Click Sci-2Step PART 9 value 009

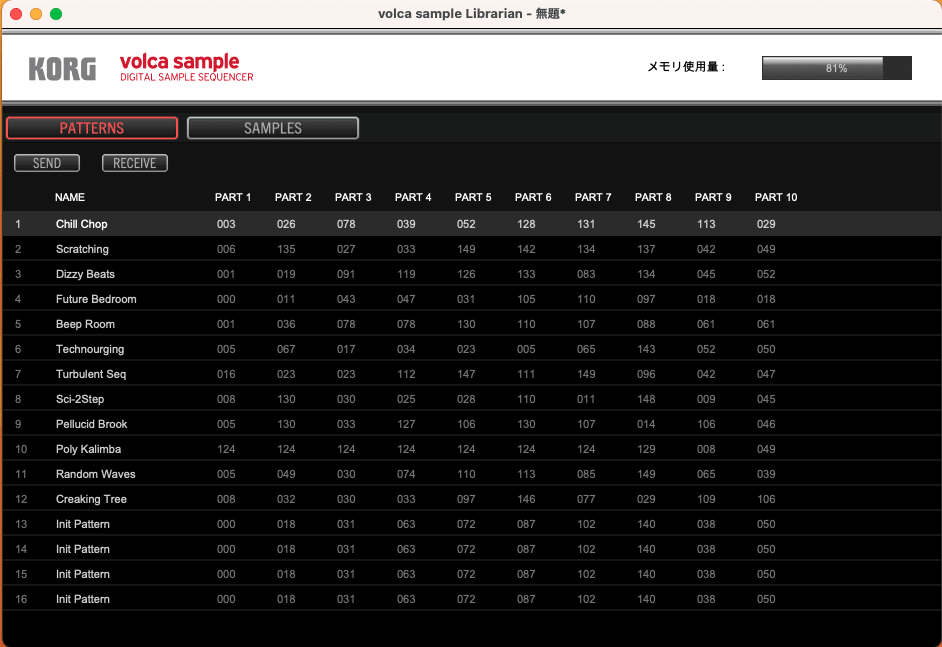[x=706, y=399]
